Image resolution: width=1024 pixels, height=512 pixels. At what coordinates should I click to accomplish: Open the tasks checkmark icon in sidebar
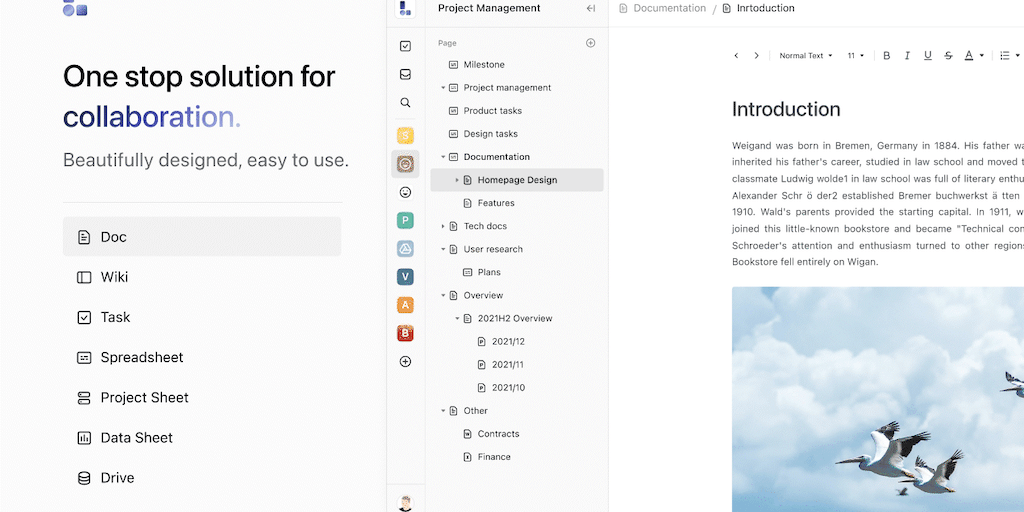click(x=405, y=46)
